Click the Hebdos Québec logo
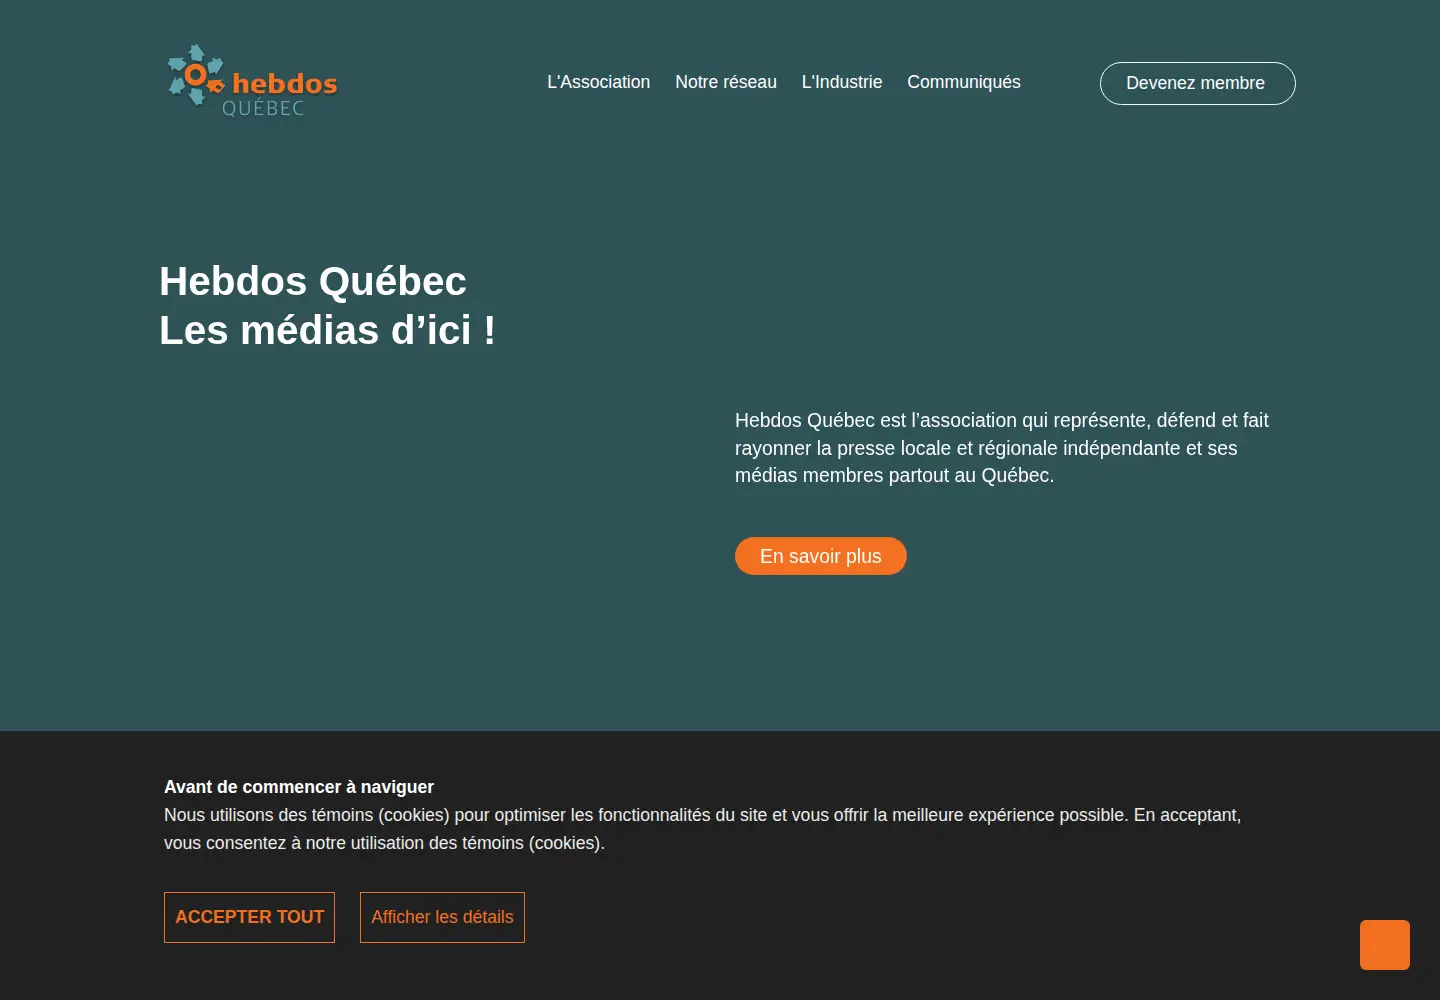Screen dimensions: 1440x1000 point(253,81)
